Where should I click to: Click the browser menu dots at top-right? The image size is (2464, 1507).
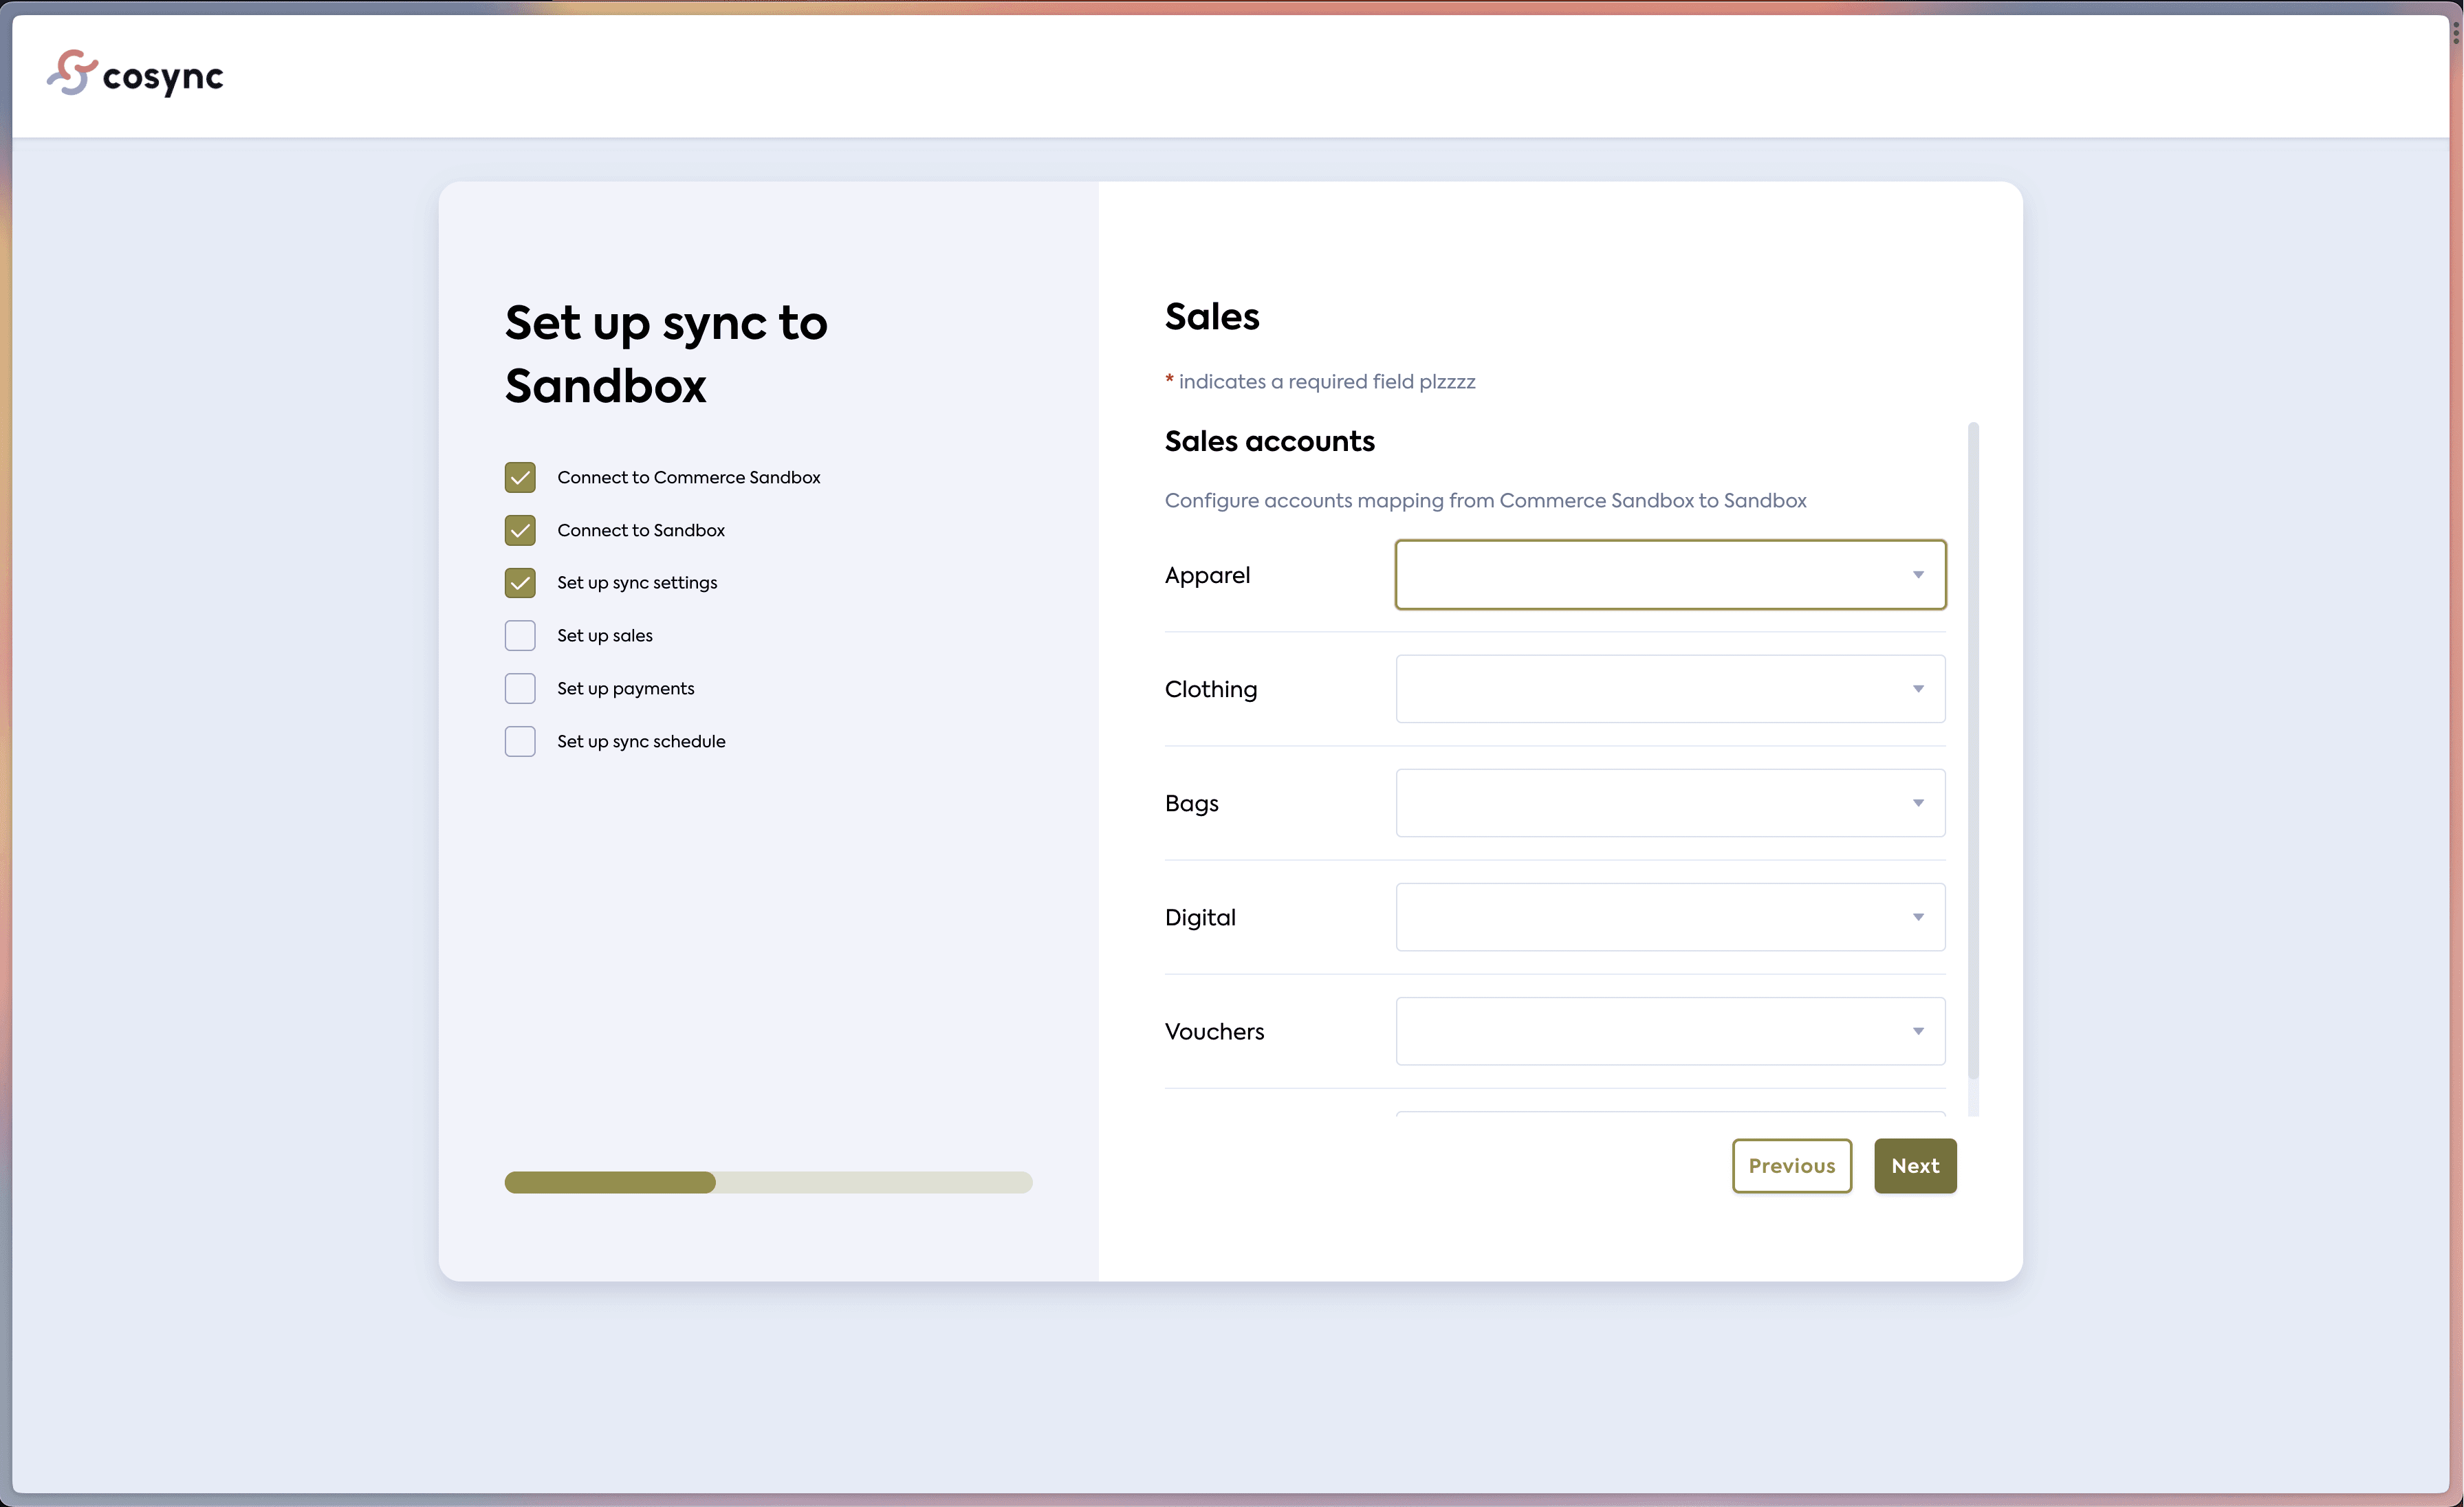(x=2455, y=33)
